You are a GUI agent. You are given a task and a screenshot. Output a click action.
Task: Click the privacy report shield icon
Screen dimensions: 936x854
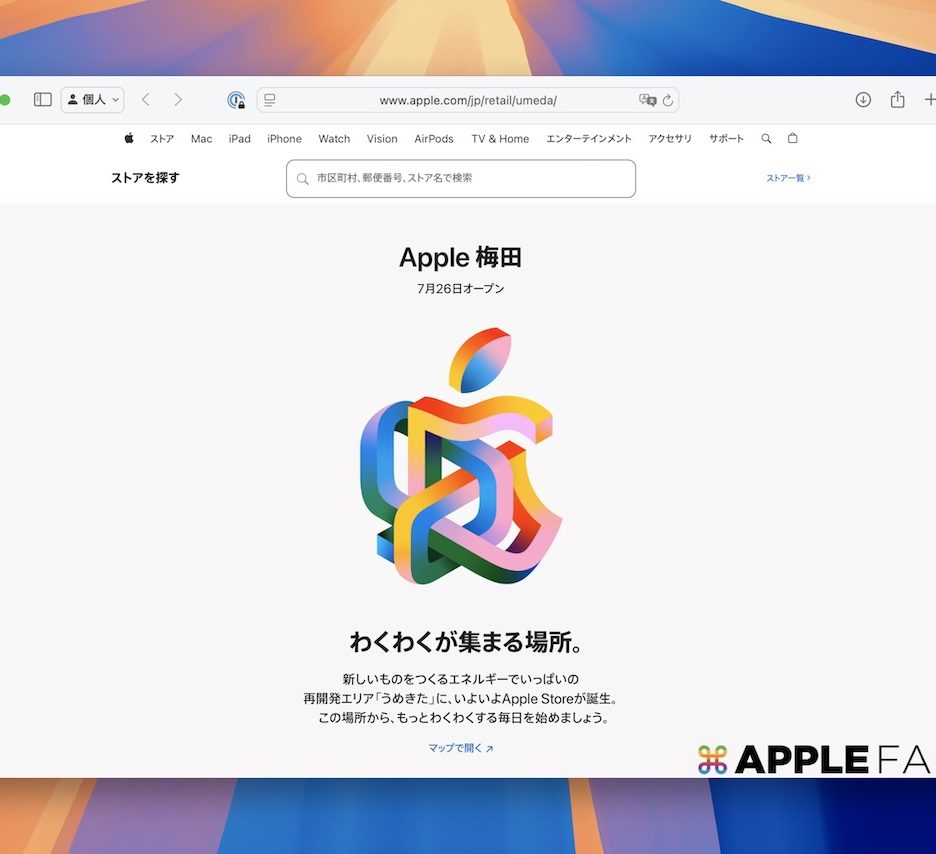tap(236, 100)
